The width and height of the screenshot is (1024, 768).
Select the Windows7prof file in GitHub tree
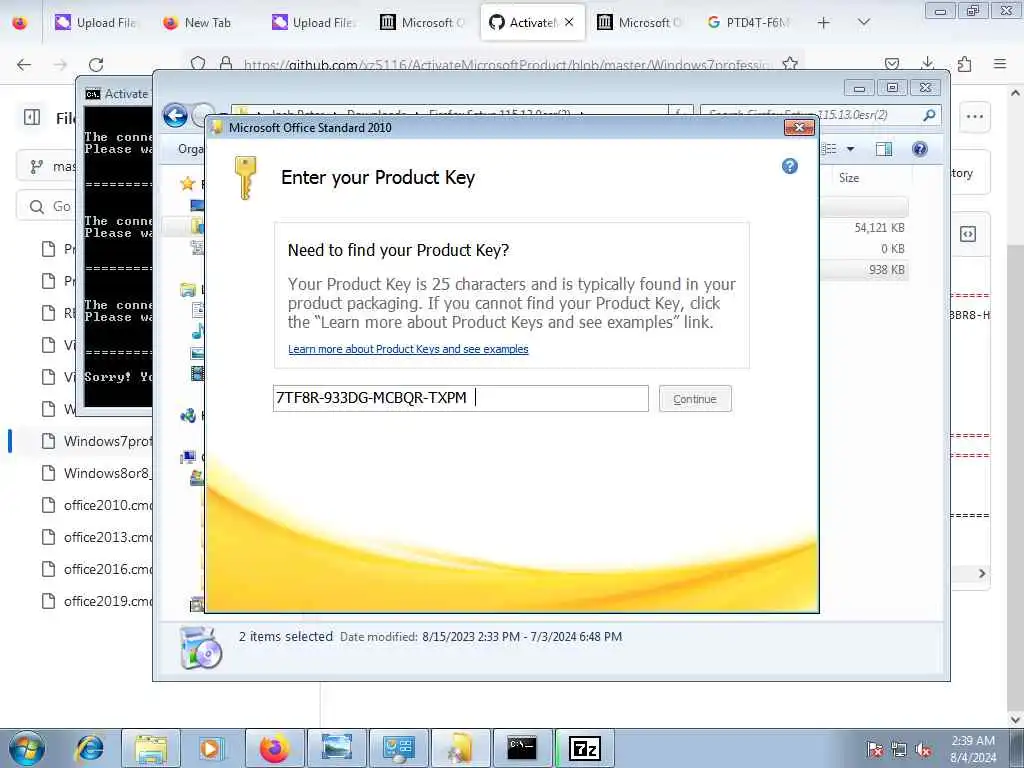(x=98, y=441)
